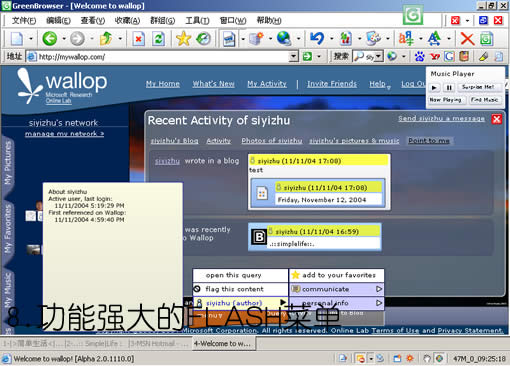This screenshot has height=366, width=510.
Task: Expand the personal info submenu arrow
Action: (x=379, y=303)
